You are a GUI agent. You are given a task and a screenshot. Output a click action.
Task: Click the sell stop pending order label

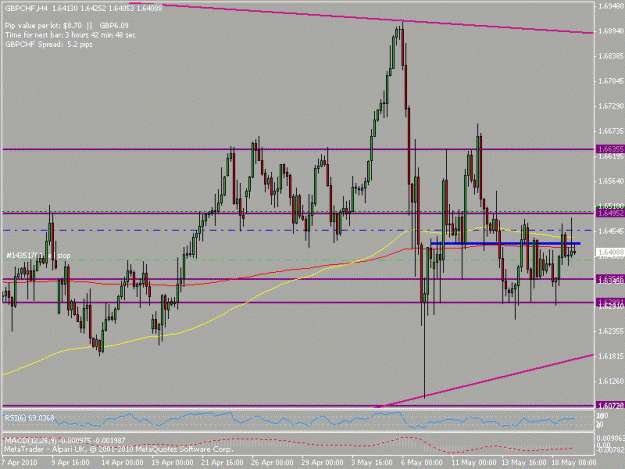(38, 255)
